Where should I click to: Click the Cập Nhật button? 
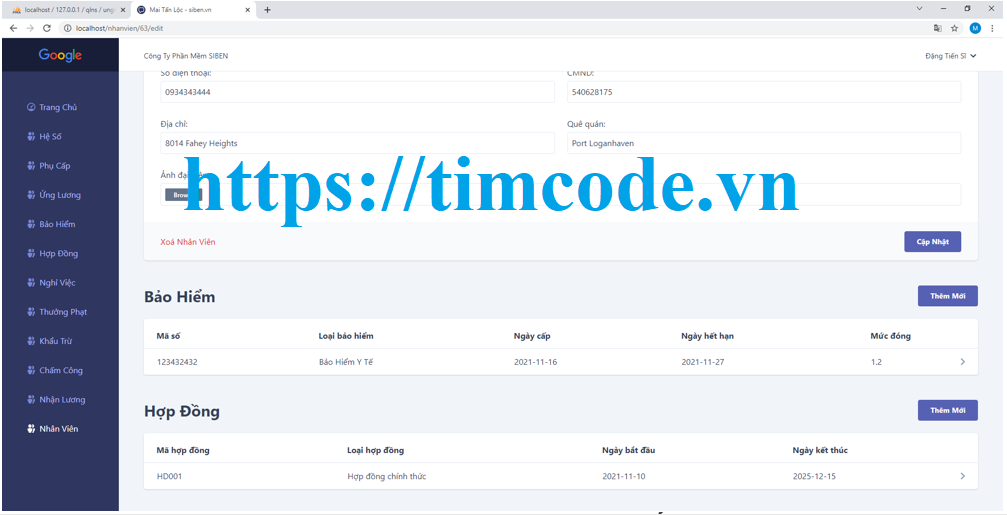coord(933,241)
